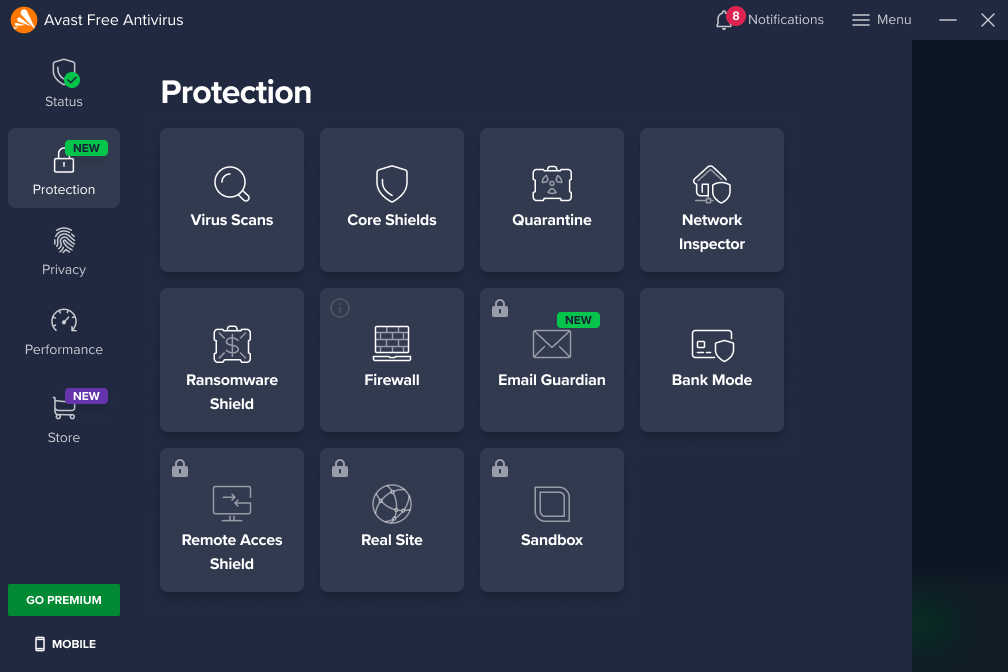Click the Email Guardian envelope icon
The image size is (1008, 672).
pos(552,344)
